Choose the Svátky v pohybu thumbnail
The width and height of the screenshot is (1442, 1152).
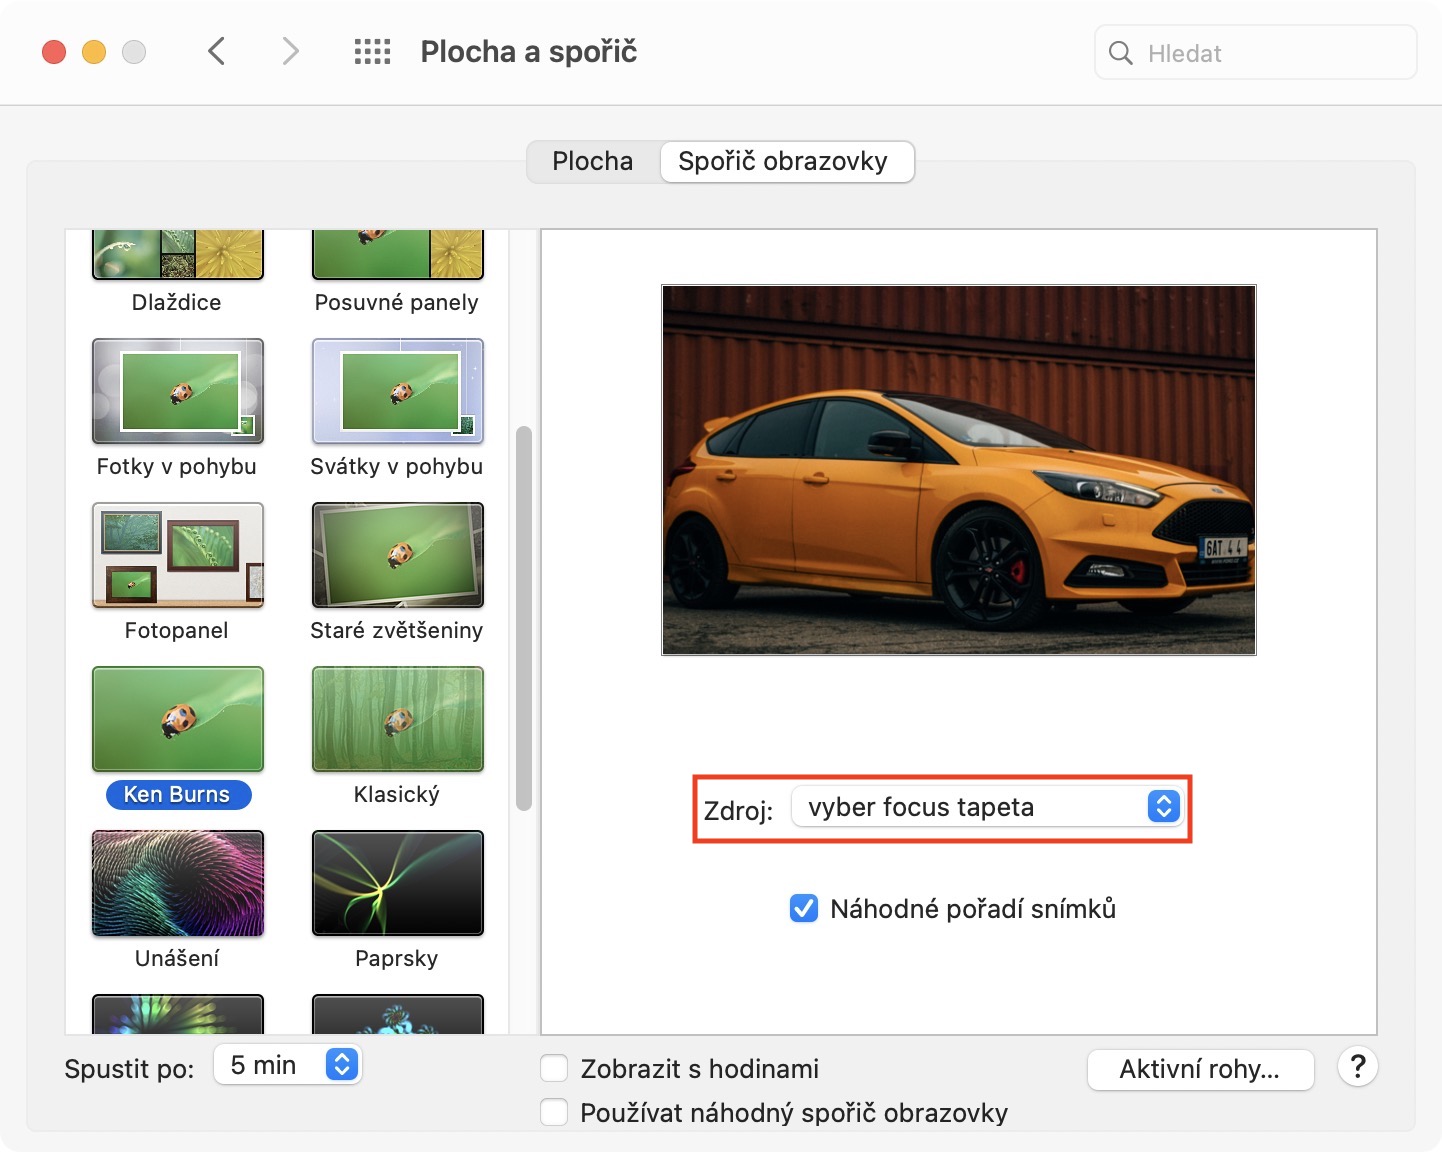(398, 391)
